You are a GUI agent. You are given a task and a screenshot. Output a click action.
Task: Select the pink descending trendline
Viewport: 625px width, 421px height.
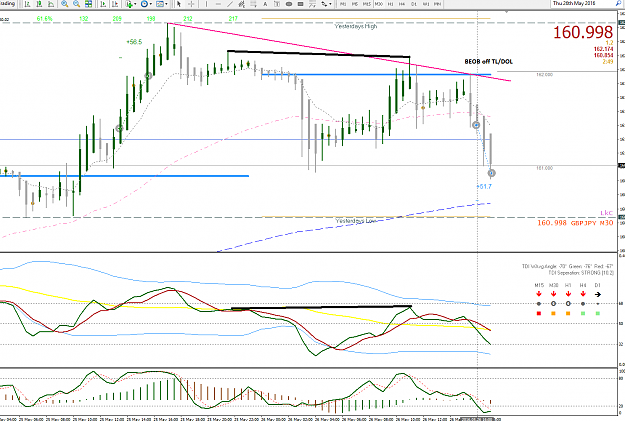point(339,52)
